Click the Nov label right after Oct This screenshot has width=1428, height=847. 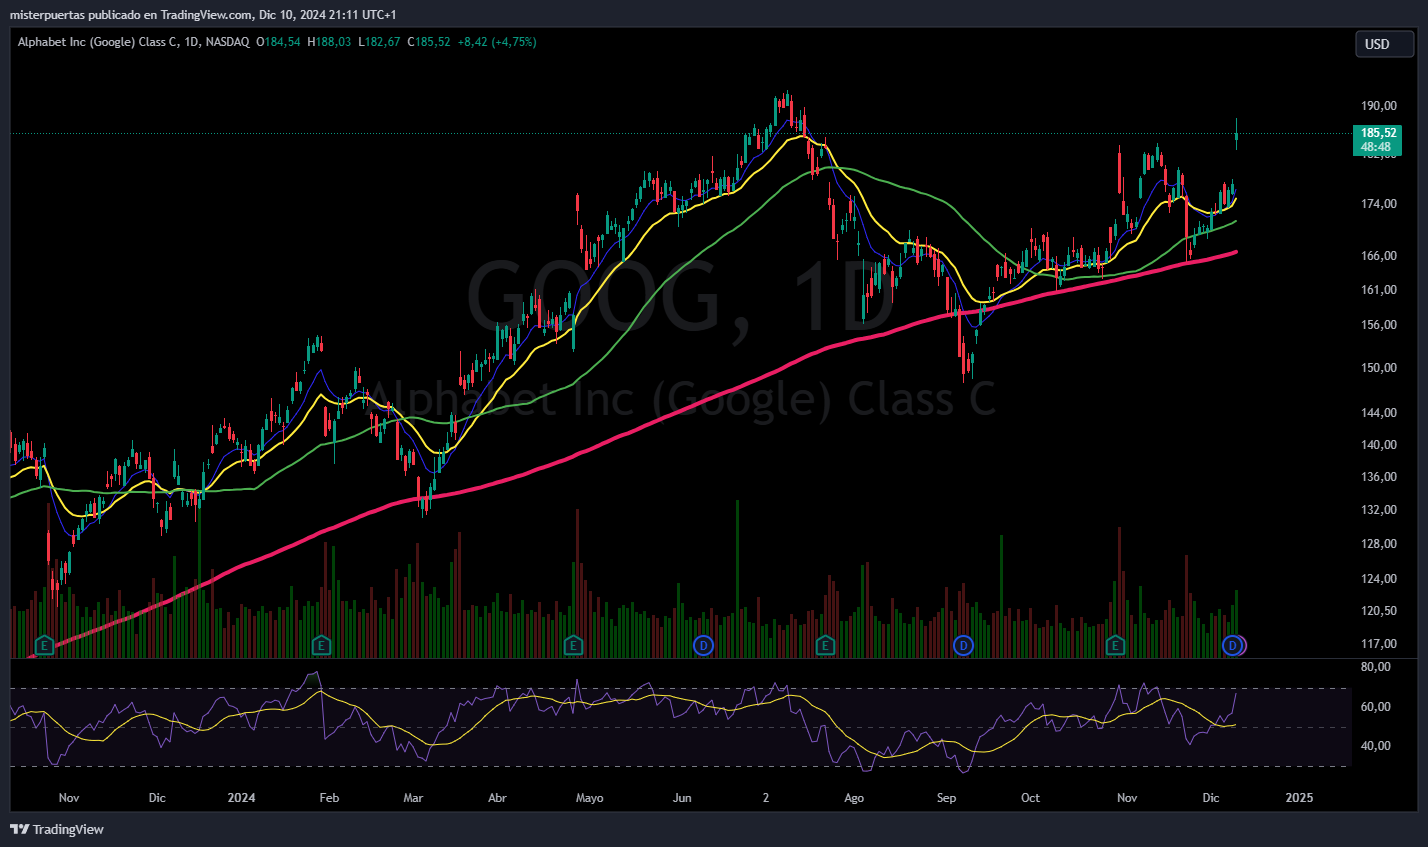pyautogui.click(x=1127, y=798)
